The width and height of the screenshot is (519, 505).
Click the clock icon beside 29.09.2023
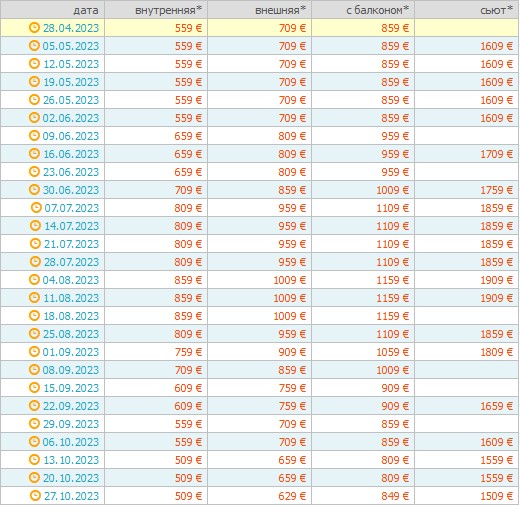click(x=34, y=423)
